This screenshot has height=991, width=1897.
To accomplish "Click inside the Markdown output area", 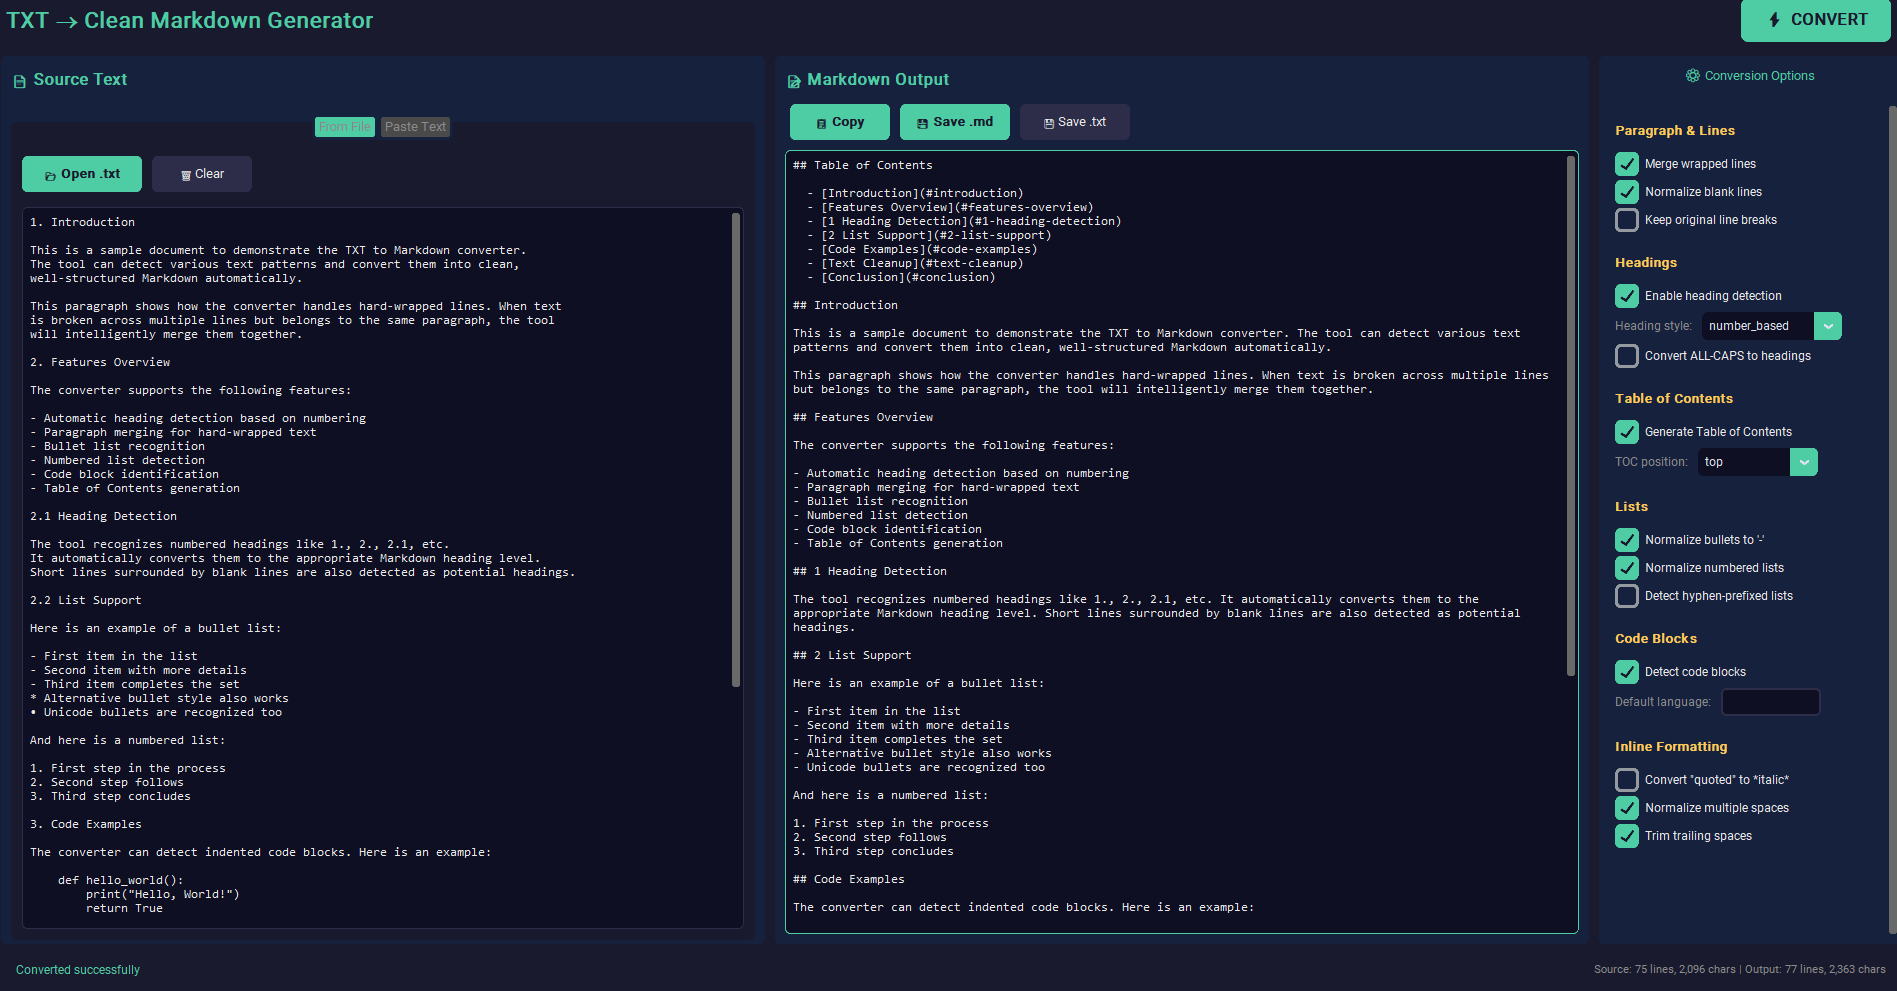I will pyautogui.click(x=1182, y=542).
